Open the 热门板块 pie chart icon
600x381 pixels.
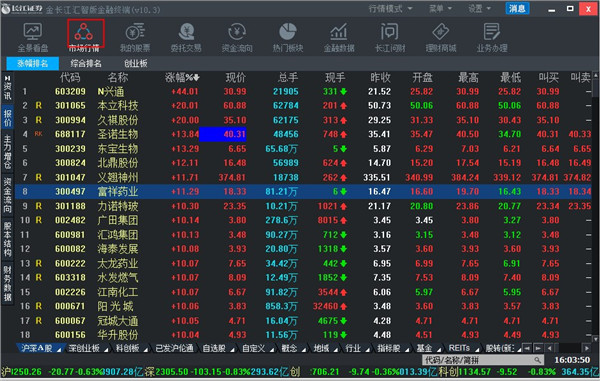pyautogui.click(x=288, y=37)
